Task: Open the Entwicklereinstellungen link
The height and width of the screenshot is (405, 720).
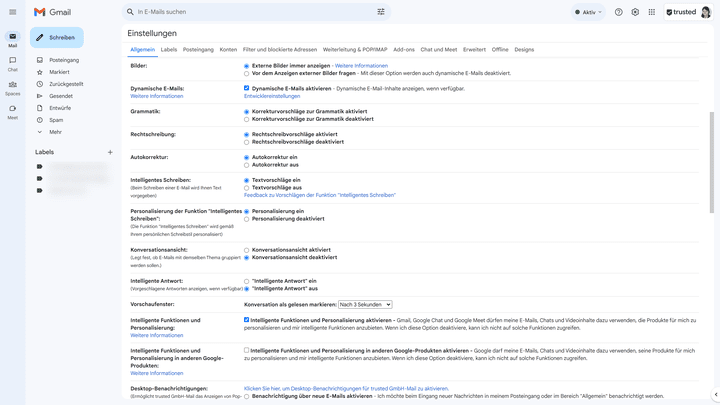Action: [x=272, y=96]
